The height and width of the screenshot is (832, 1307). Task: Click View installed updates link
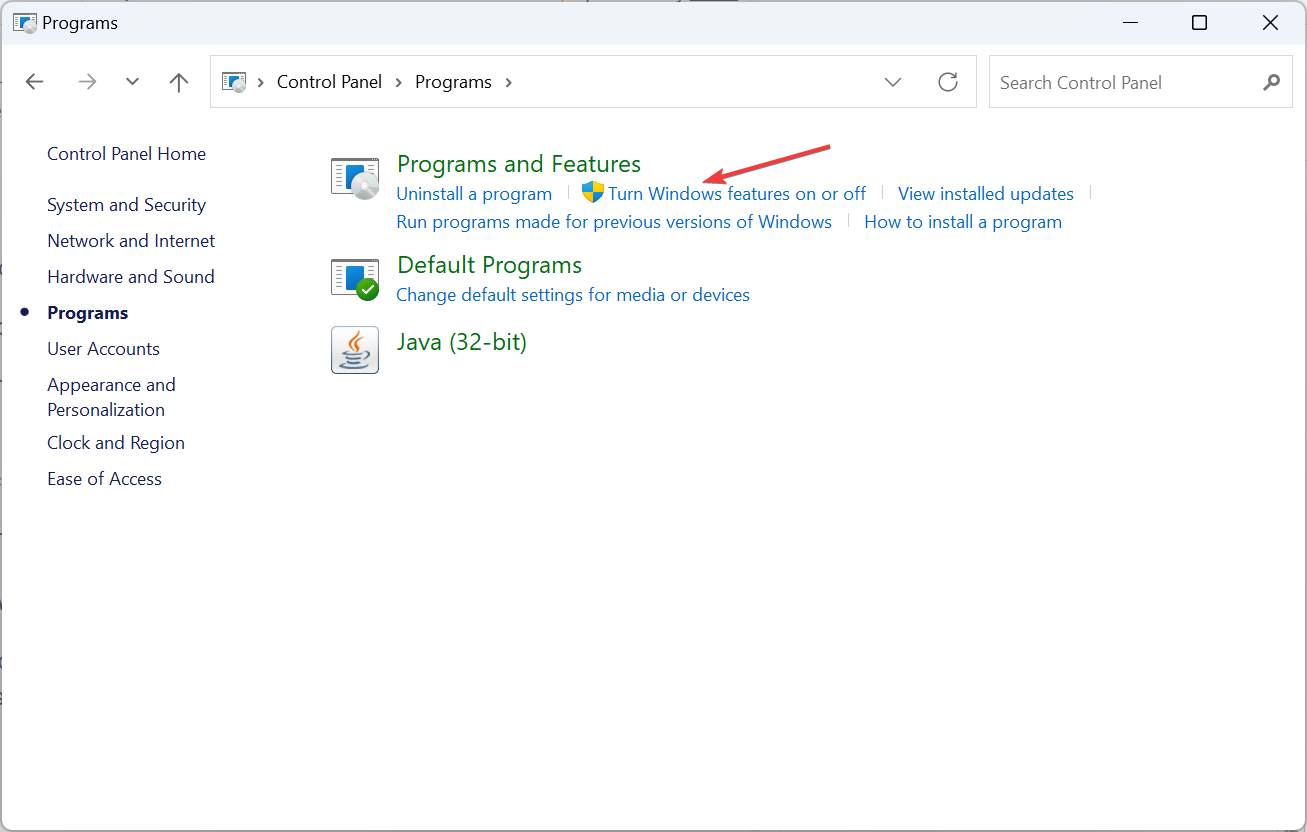pos(985,194)
